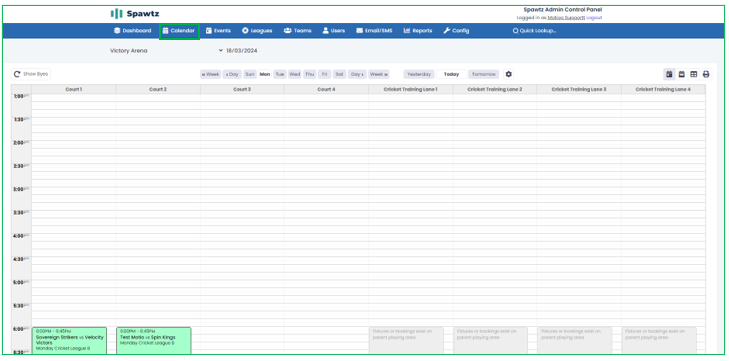Click Spawtz Admin Control Panel title
Image resolution: width=729 pixels, height=361 pixels.
pyautogui.click(x=563, y=9)
